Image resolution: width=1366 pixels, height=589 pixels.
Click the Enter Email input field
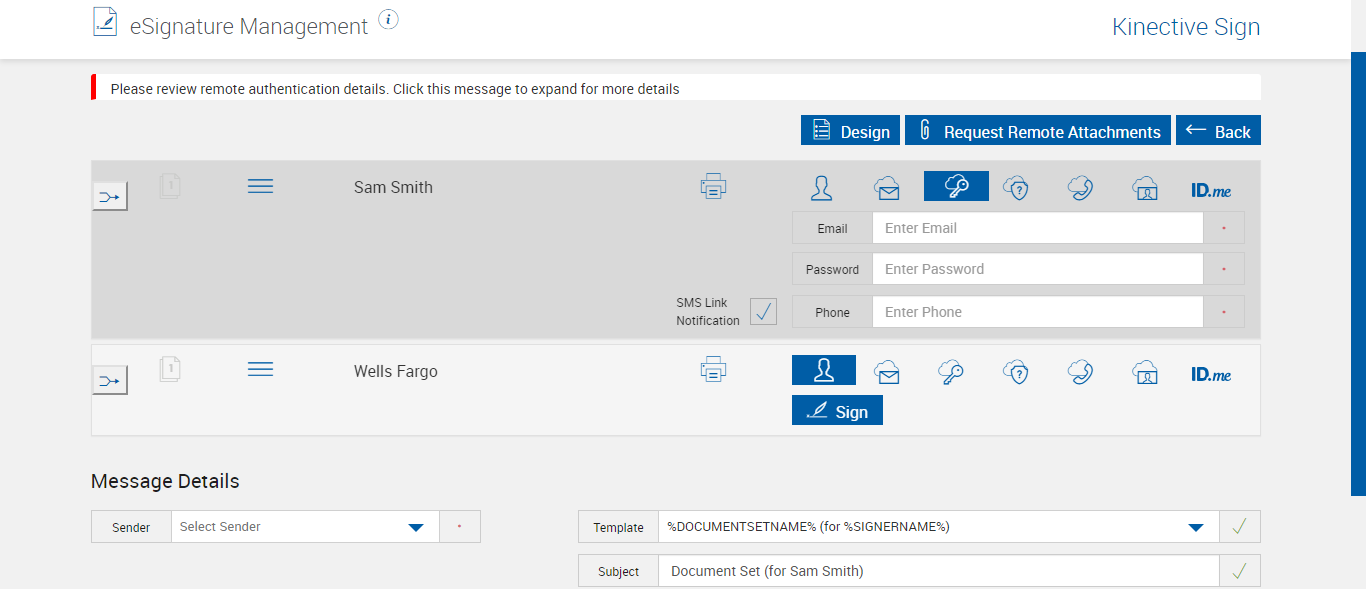coord(1037,228)
